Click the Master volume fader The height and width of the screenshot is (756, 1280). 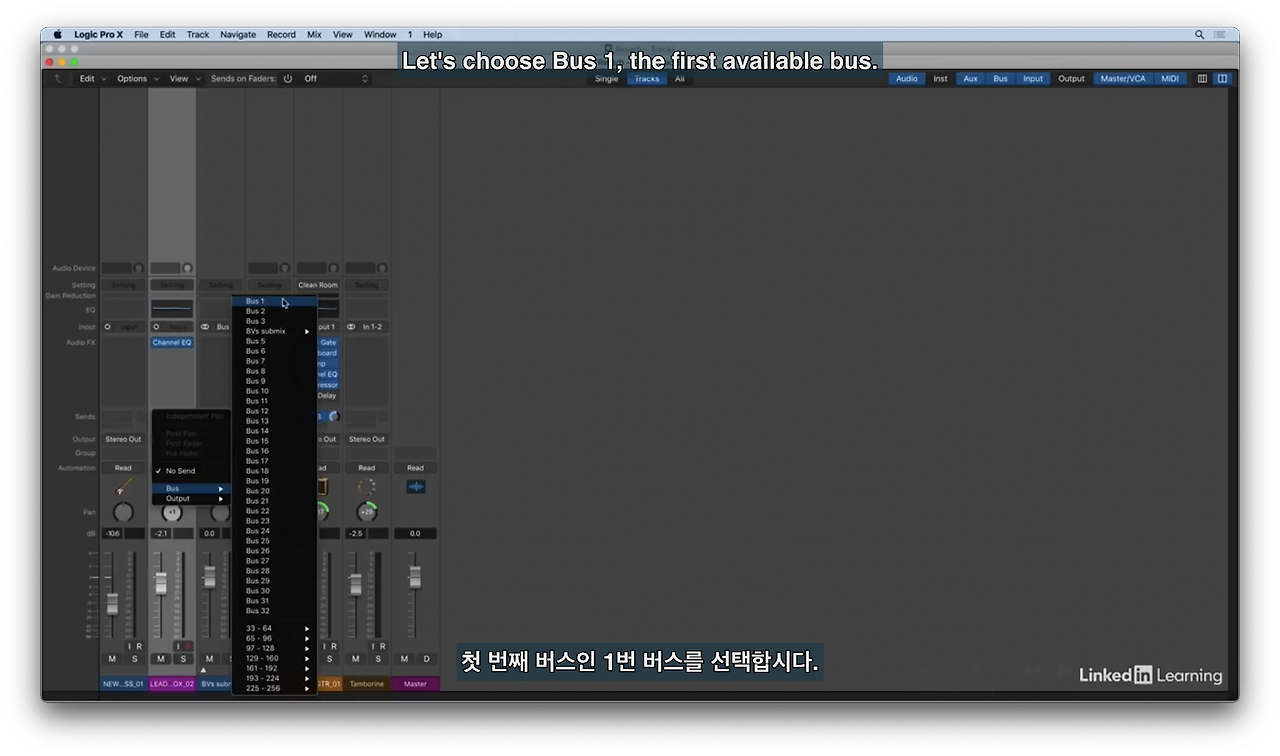click(414, 578)
